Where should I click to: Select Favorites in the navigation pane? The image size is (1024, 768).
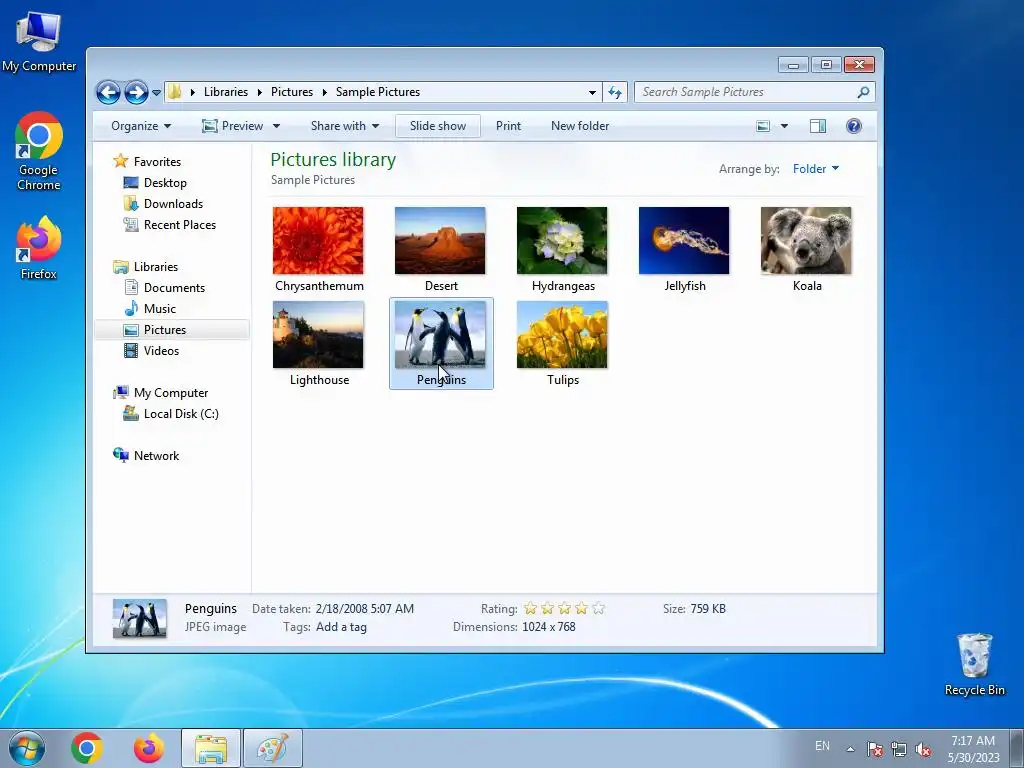[157, 162]
